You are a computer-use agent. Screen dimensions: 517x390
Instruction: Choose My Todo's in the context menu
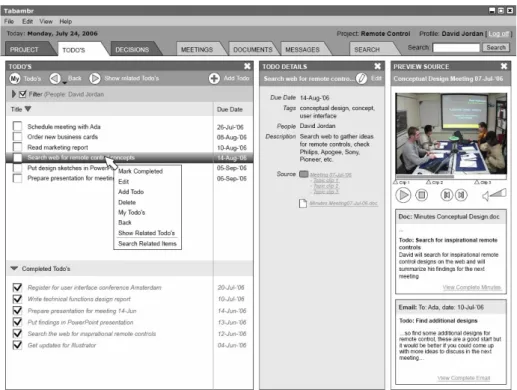[132, 212]
